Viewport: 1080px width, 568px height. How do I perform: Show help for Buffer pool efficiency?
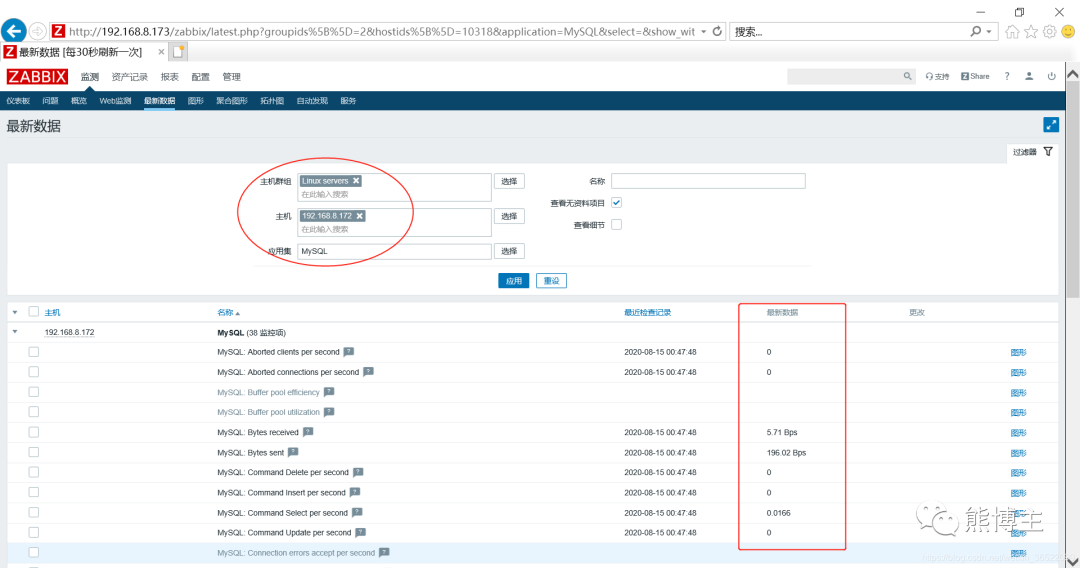329,392
